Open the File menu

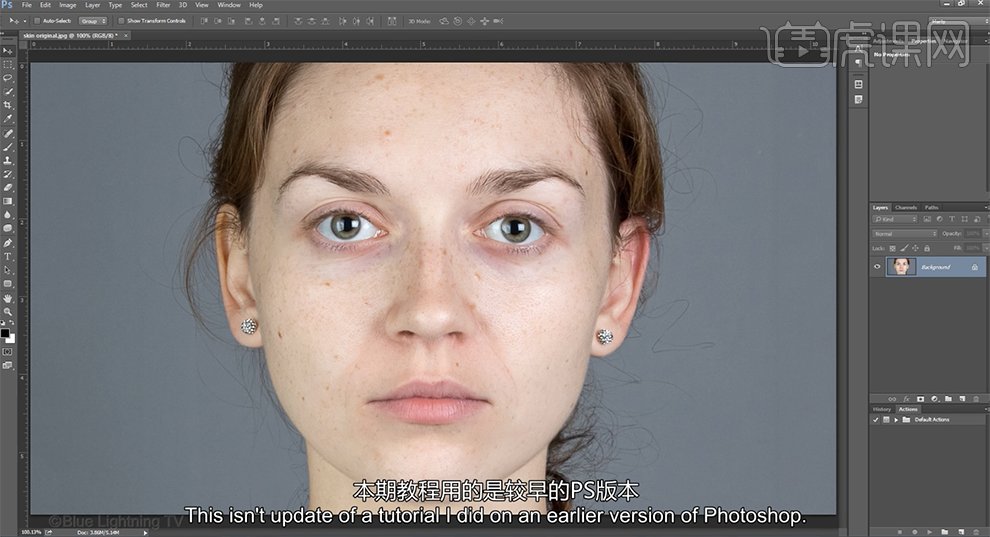pyautogui.click(x=27, y=5)
